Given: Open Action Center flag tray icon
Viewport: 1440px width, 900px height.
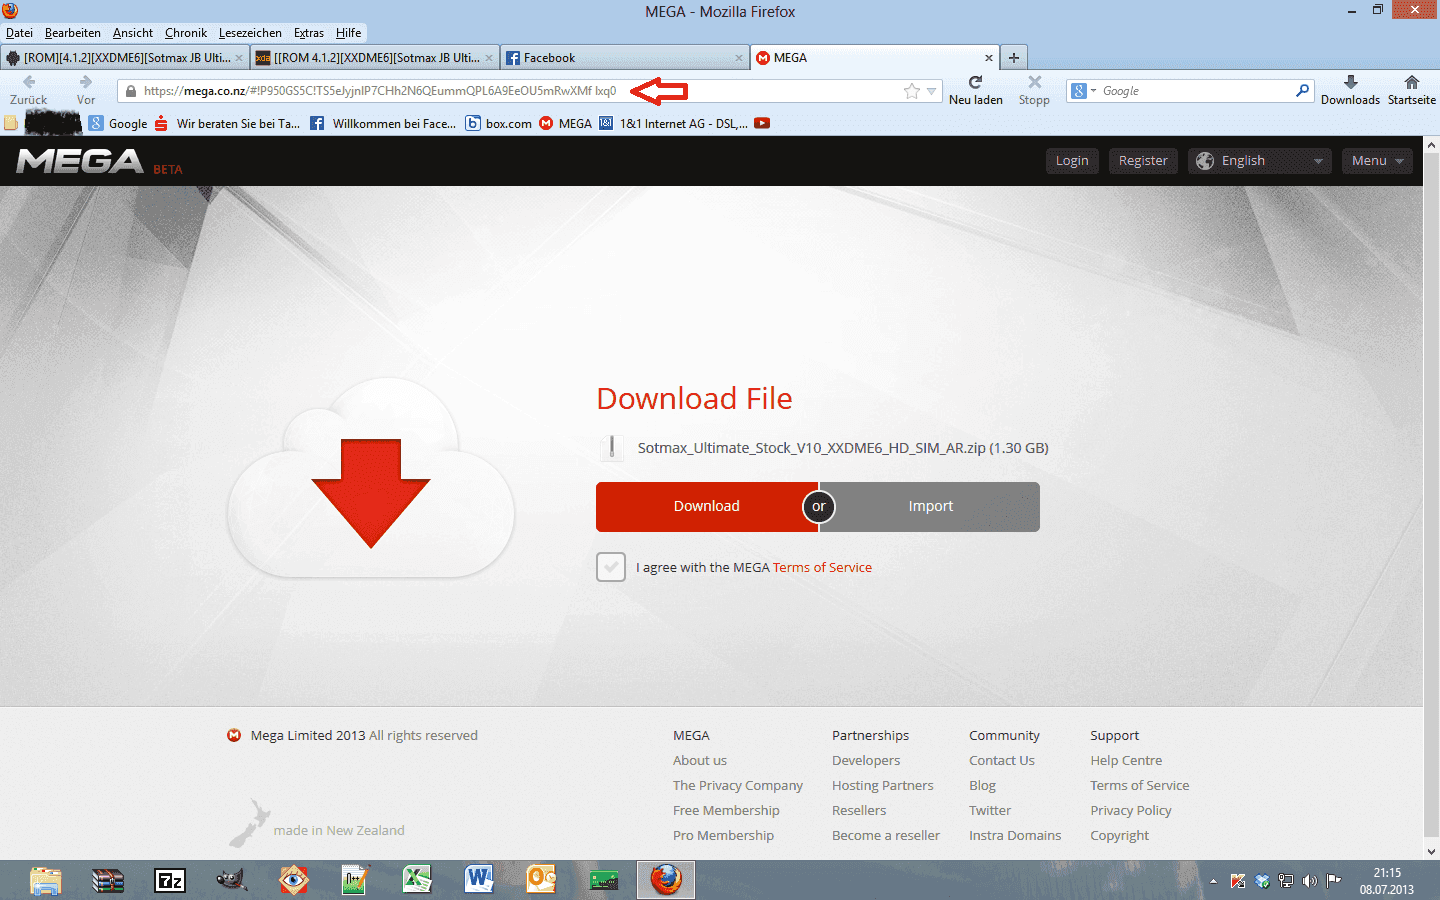Looking at the screenshot, I should [1334, 881].
